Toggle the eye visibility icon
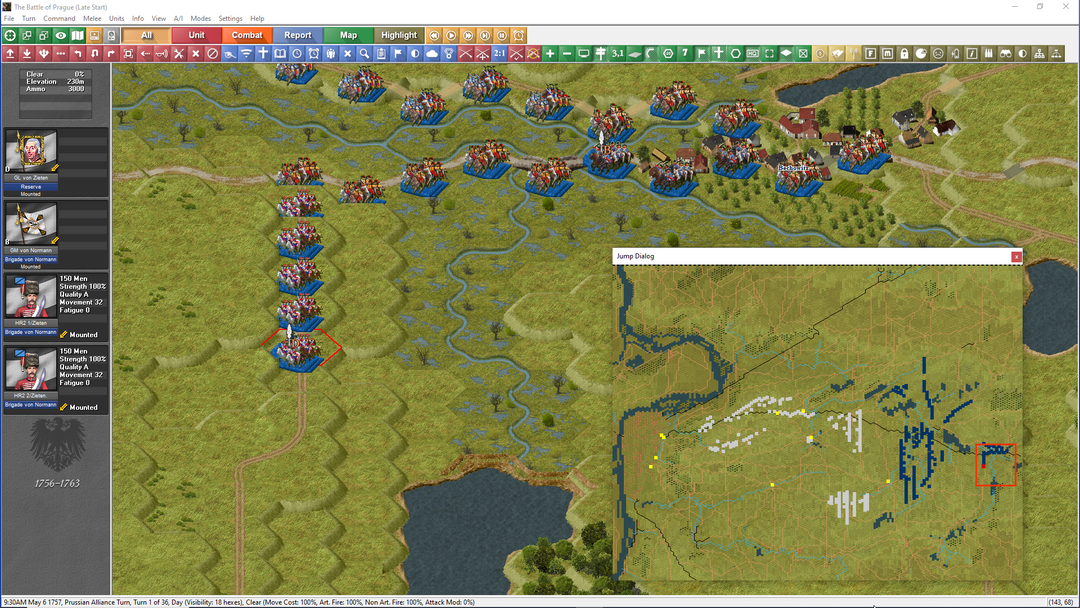Screen dimensions: 1080x608 61,35
